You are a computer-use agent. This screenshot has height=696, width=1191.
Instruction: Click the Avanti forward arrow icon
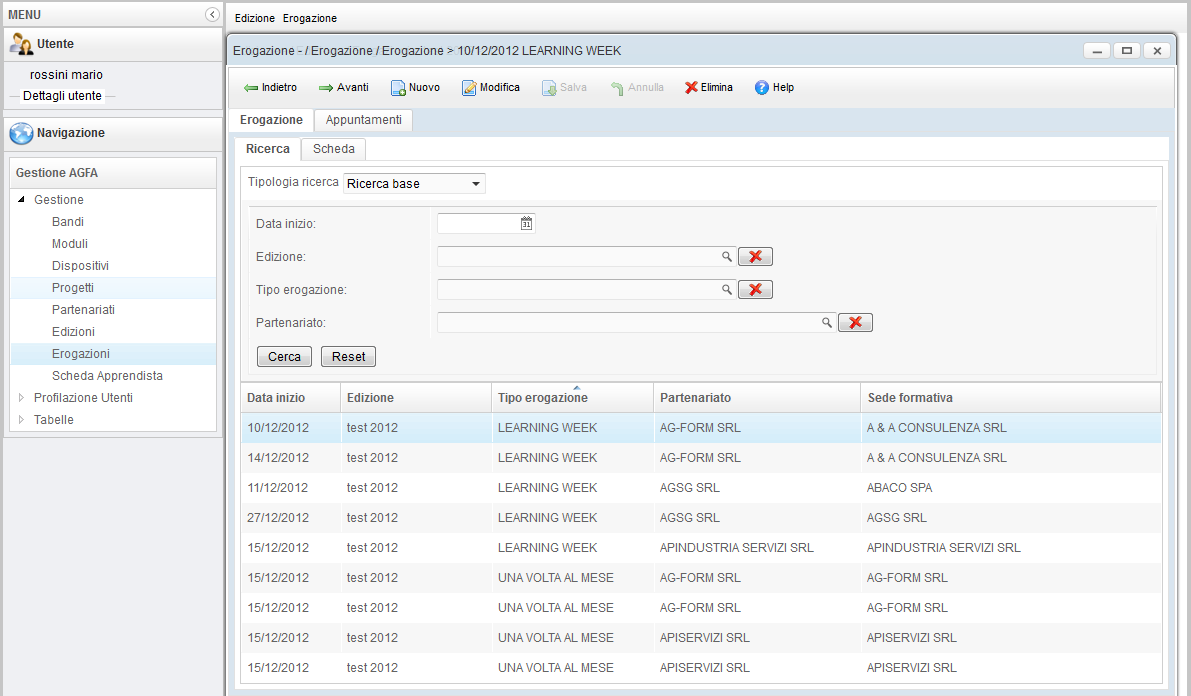pos(326,88)
